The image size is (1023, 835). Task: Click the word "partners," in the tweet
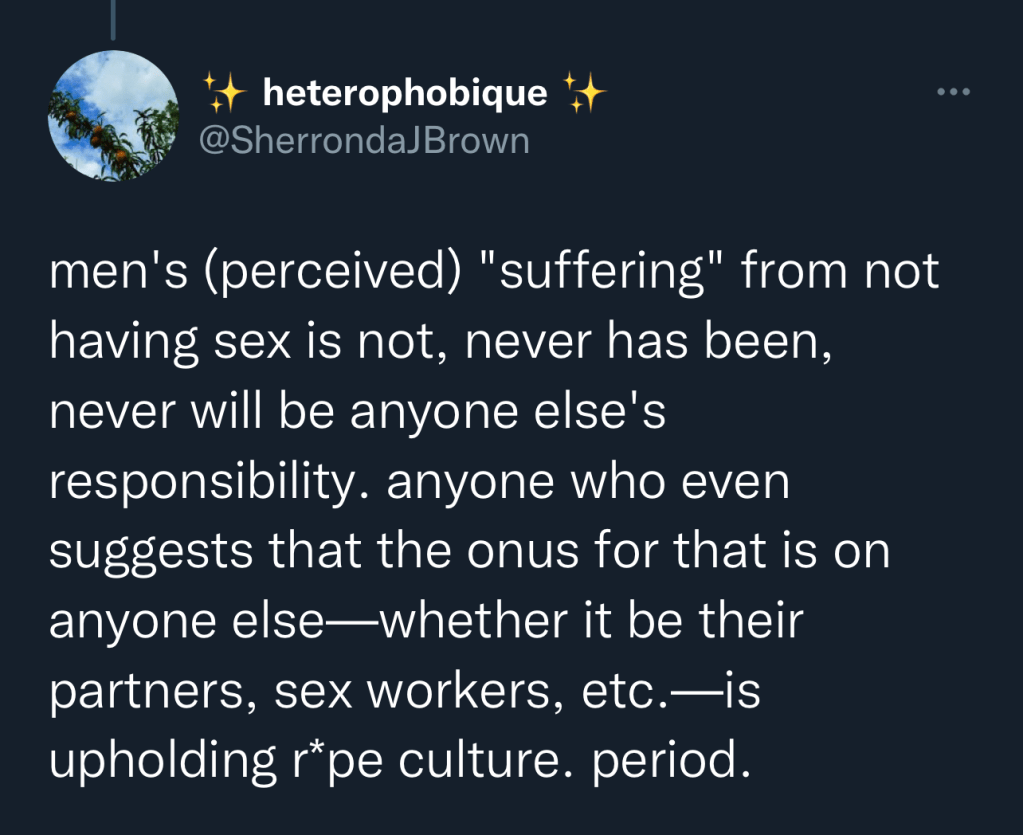[147, 692]
